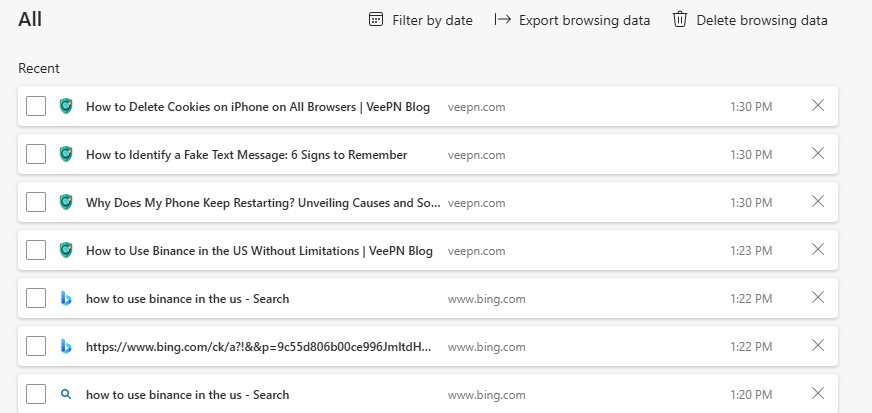This screenshot has width=872, height=413.
Task: Open How to Use Binance in the US blog
Action: tap(259, 251)
